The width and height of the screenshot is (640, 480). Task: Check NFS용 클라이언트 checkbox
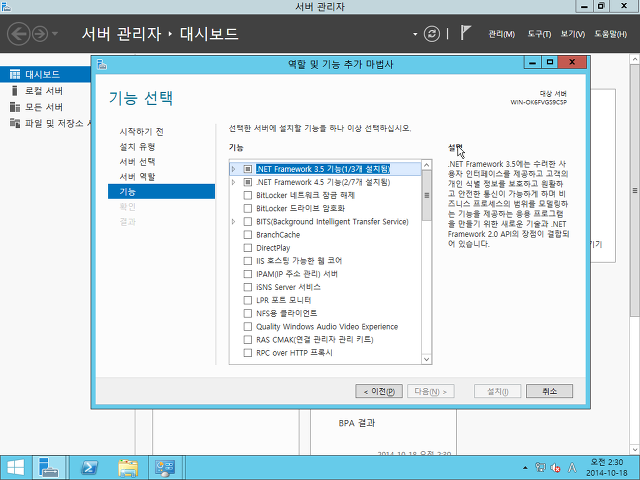(247, 313)
